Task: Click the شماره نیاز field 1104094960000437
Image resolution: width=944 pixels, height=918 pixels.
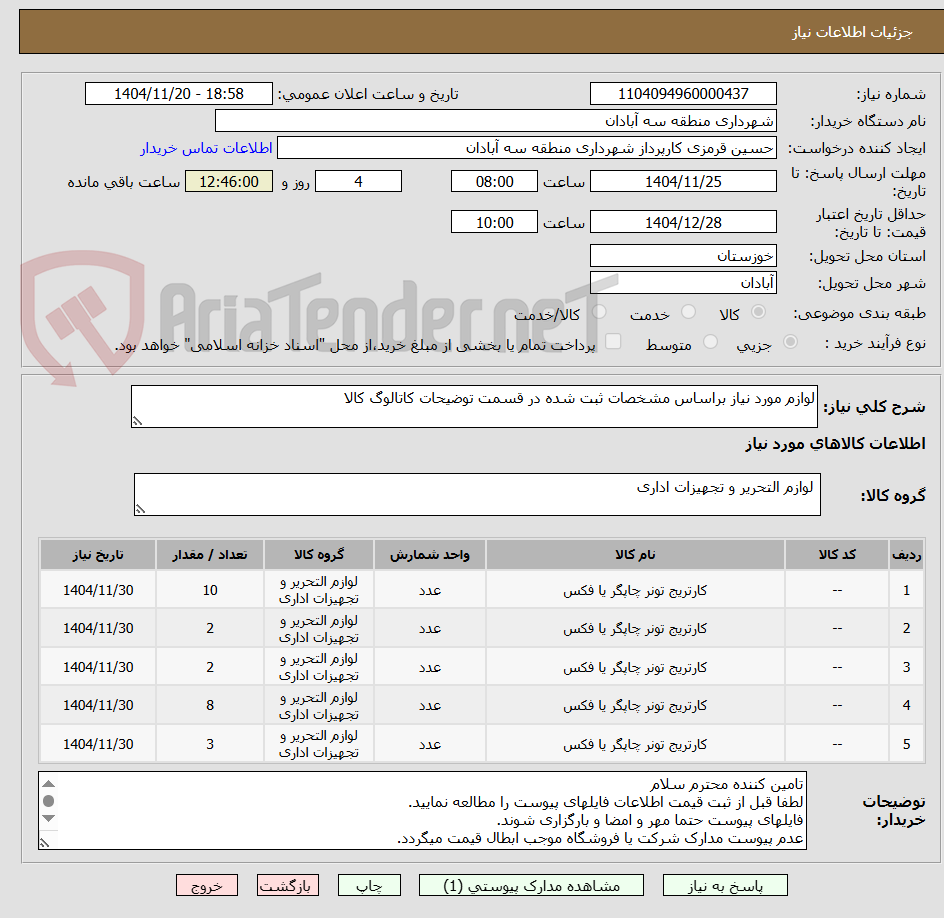Action: [x=683, y=94]
